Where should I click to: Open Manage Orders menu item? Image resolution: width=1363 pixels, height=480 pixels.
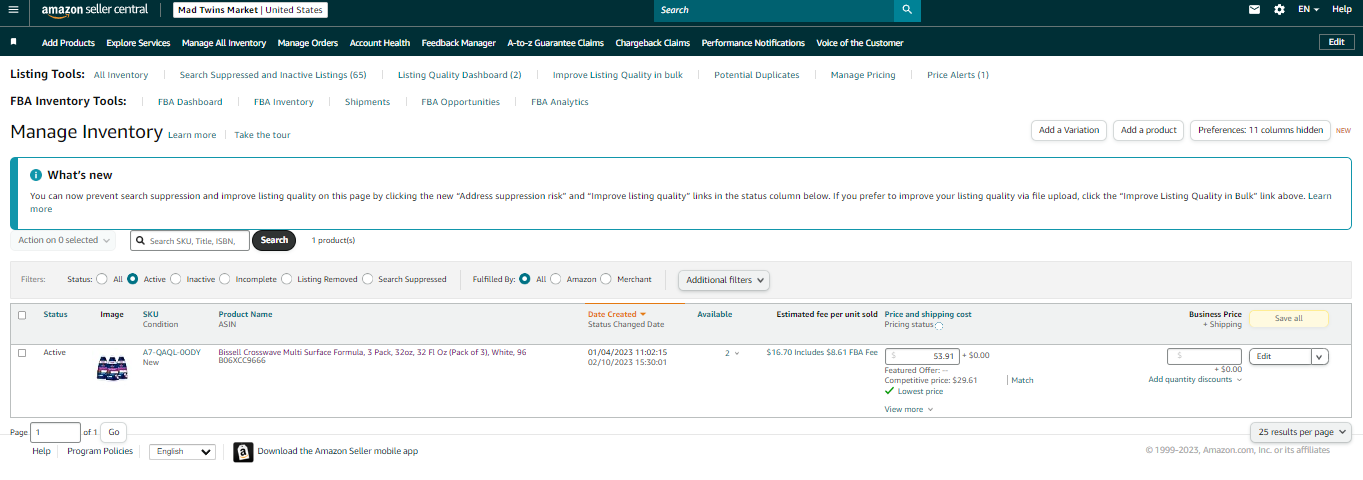[308, 43]
